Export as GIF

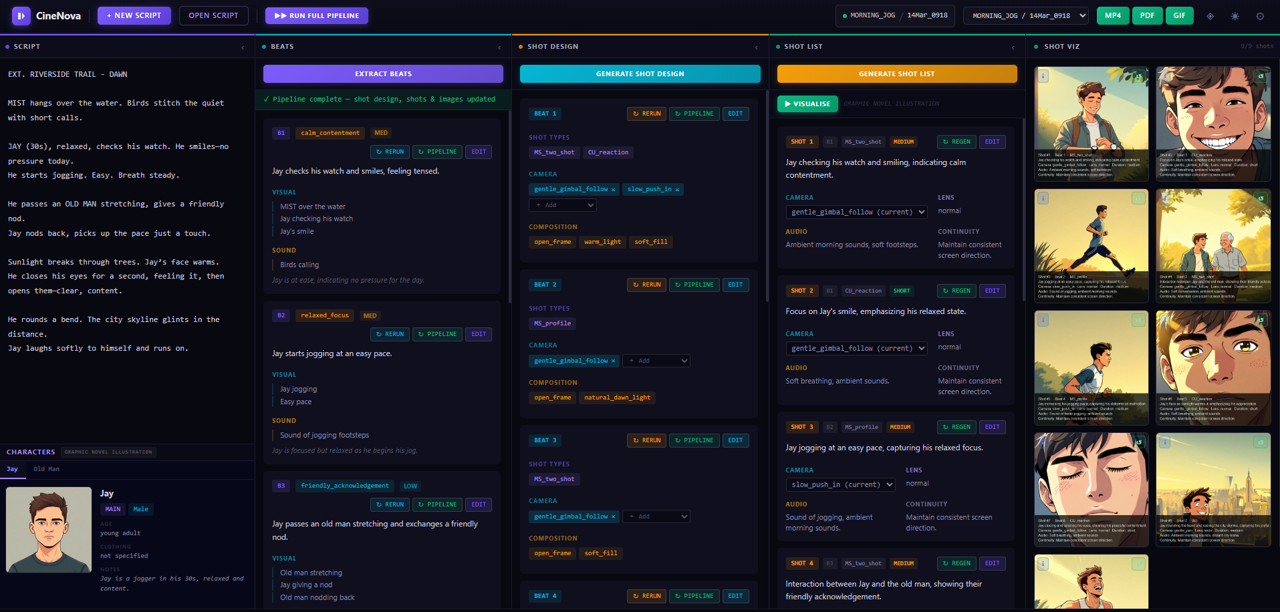tap(1180, 16)
